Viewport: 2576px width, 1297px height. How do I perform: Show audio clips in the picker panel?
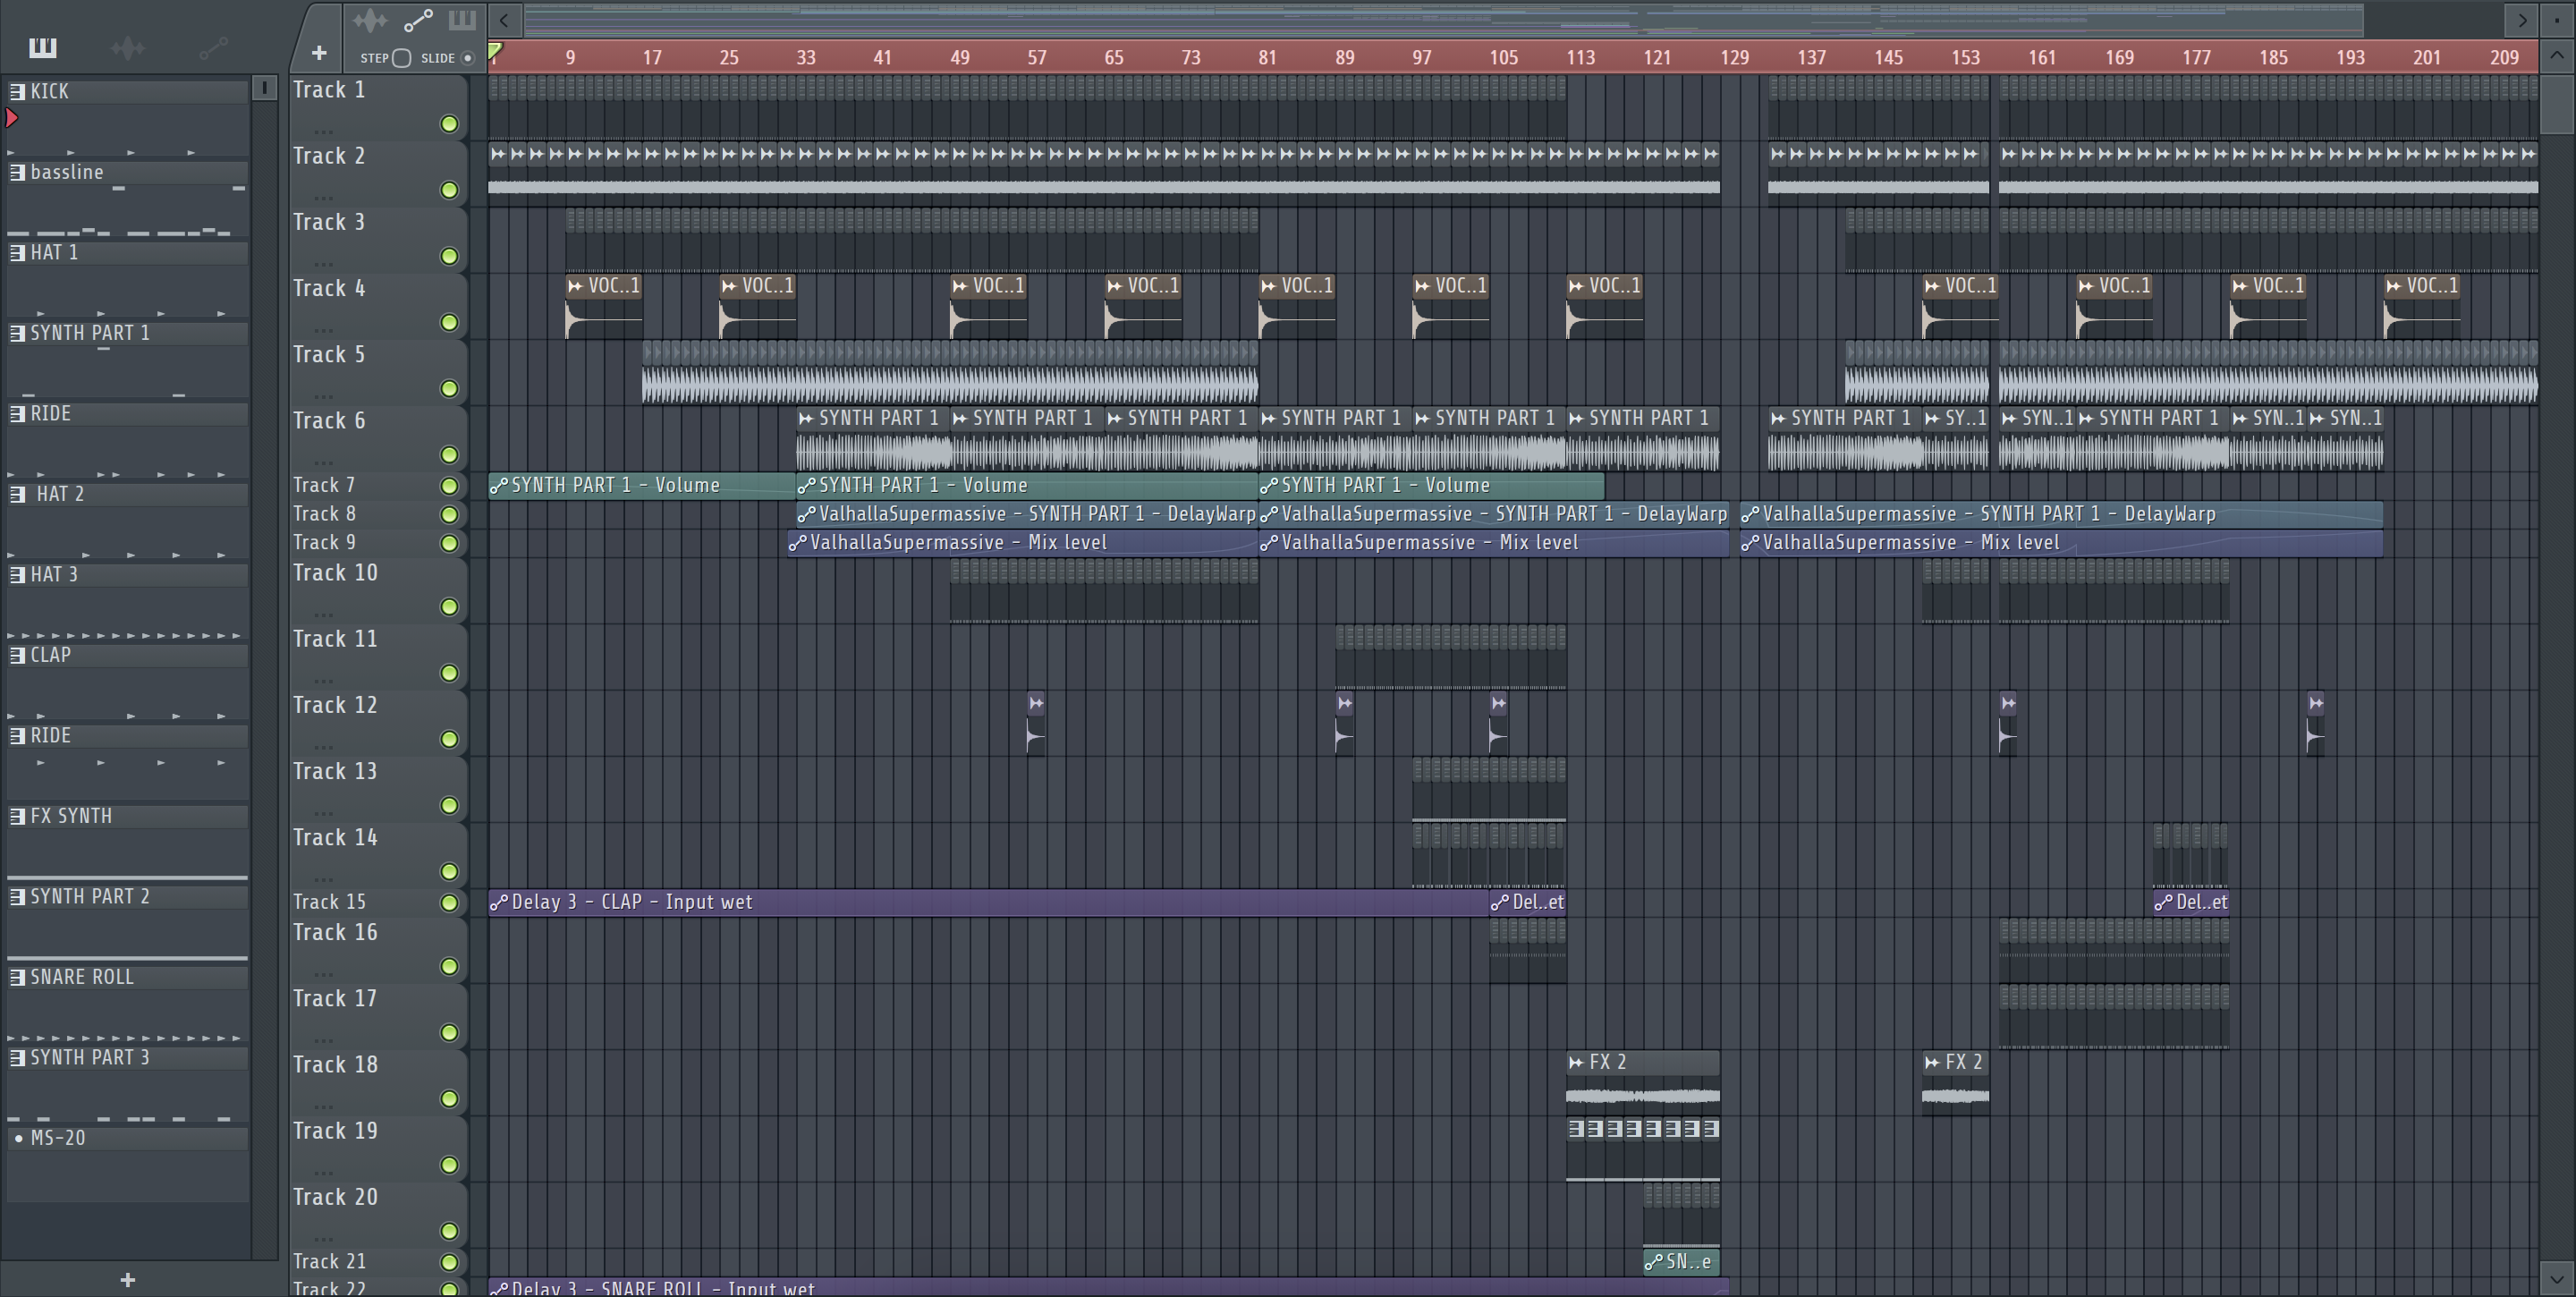point(128,47)
